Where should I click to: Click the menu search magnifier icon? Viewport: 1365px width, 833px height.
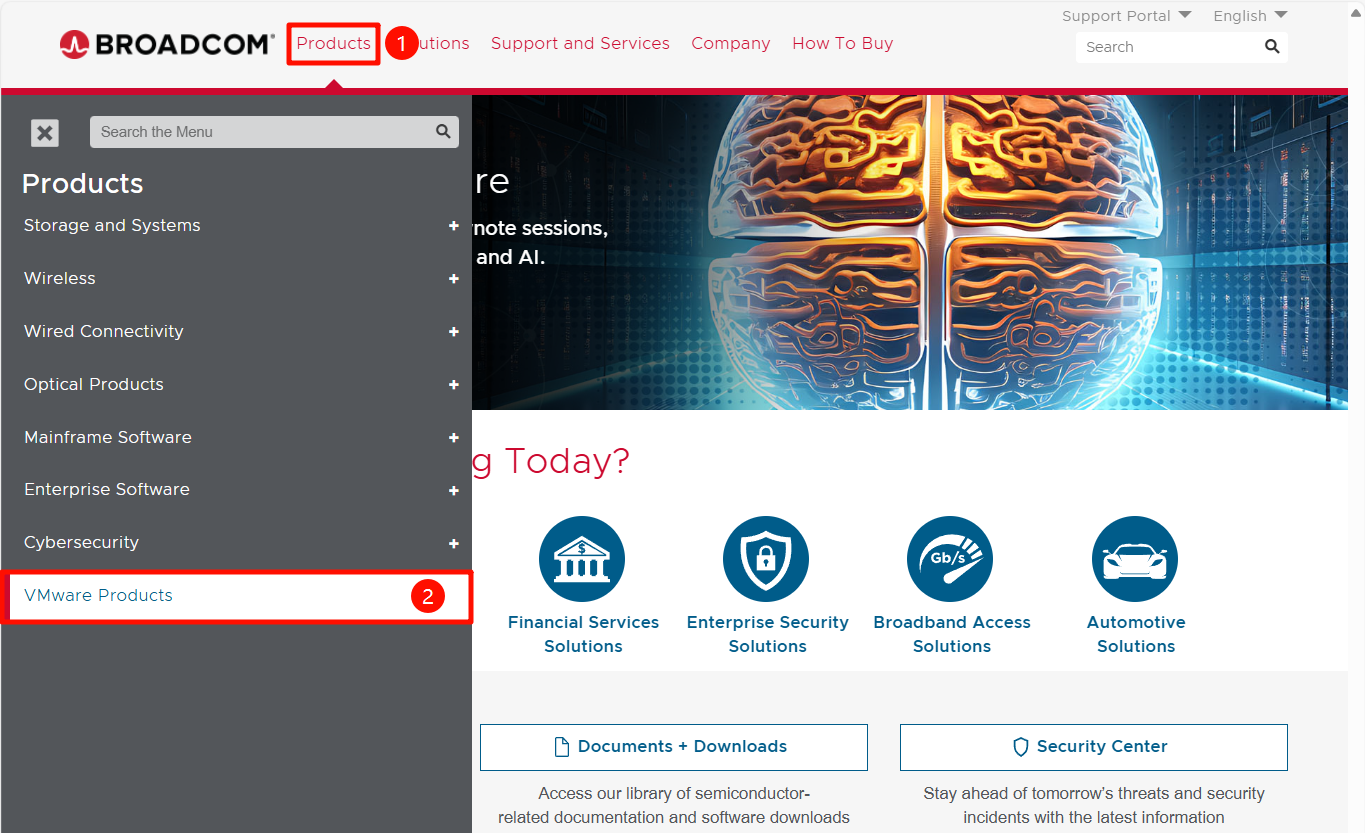click(x=443, y=132)
